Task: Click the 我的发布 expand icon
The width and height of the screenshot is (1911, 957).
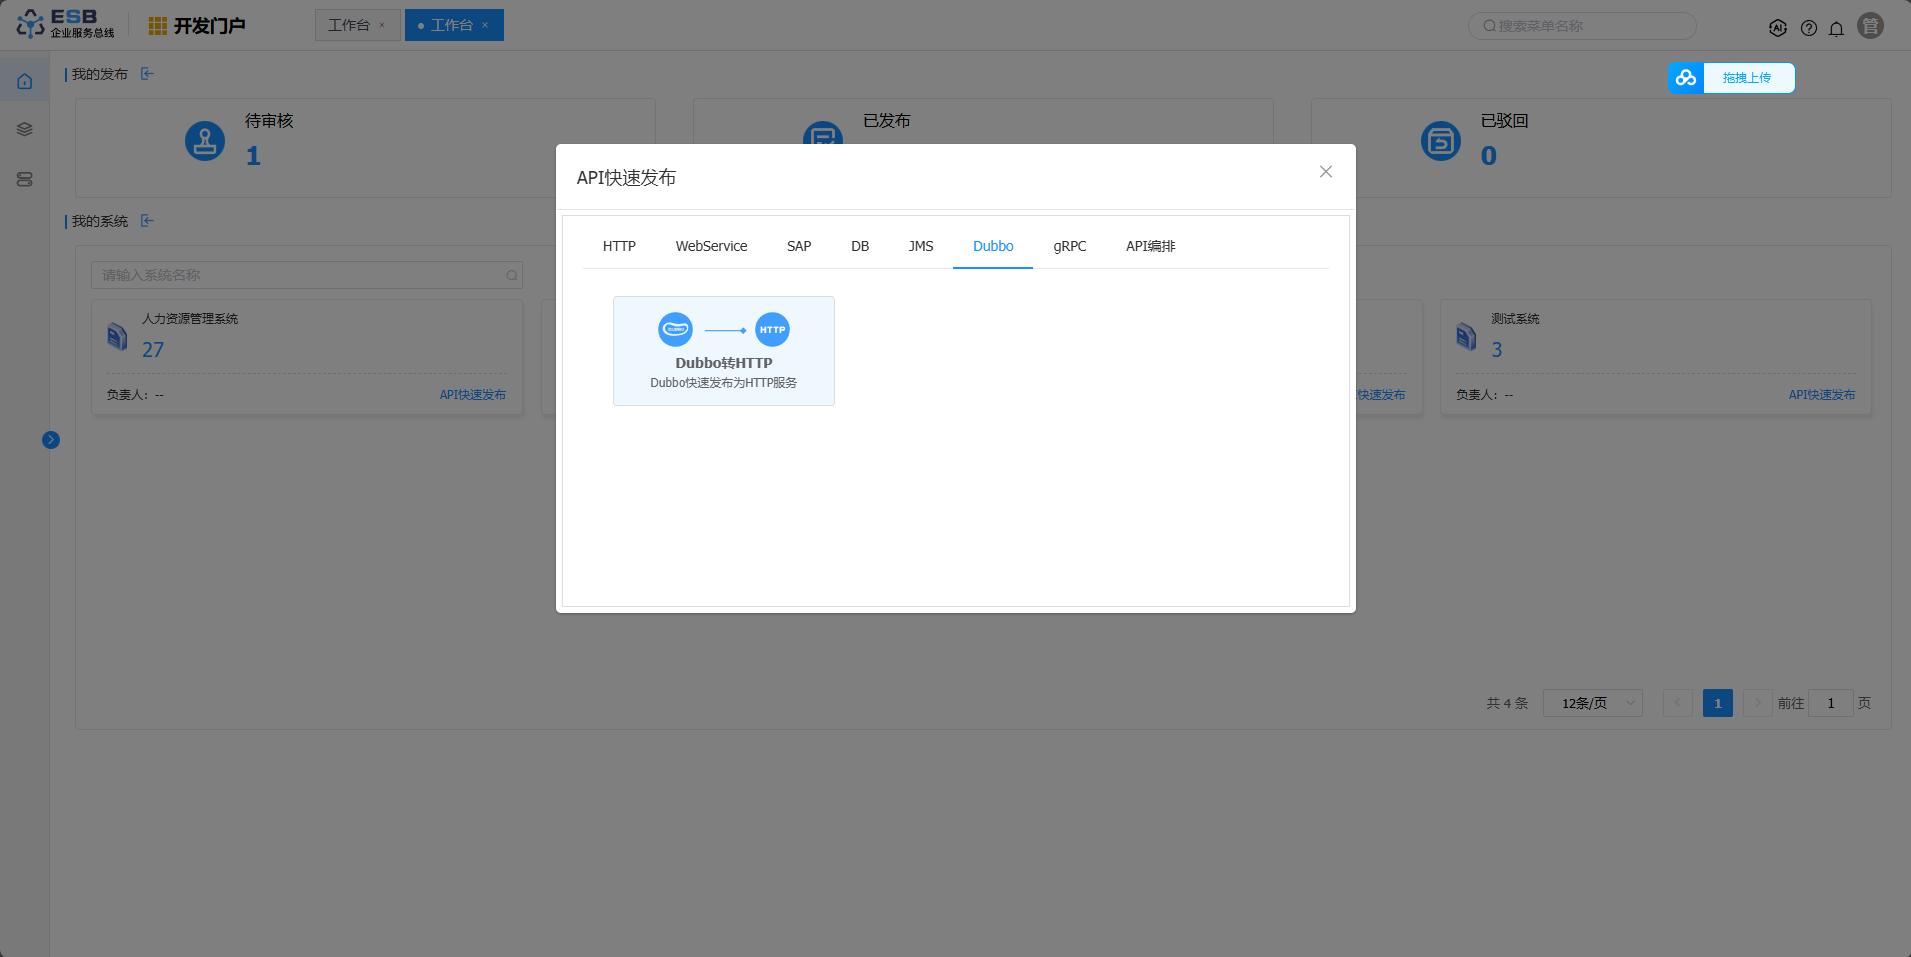Action: click(x=147, y=74)
